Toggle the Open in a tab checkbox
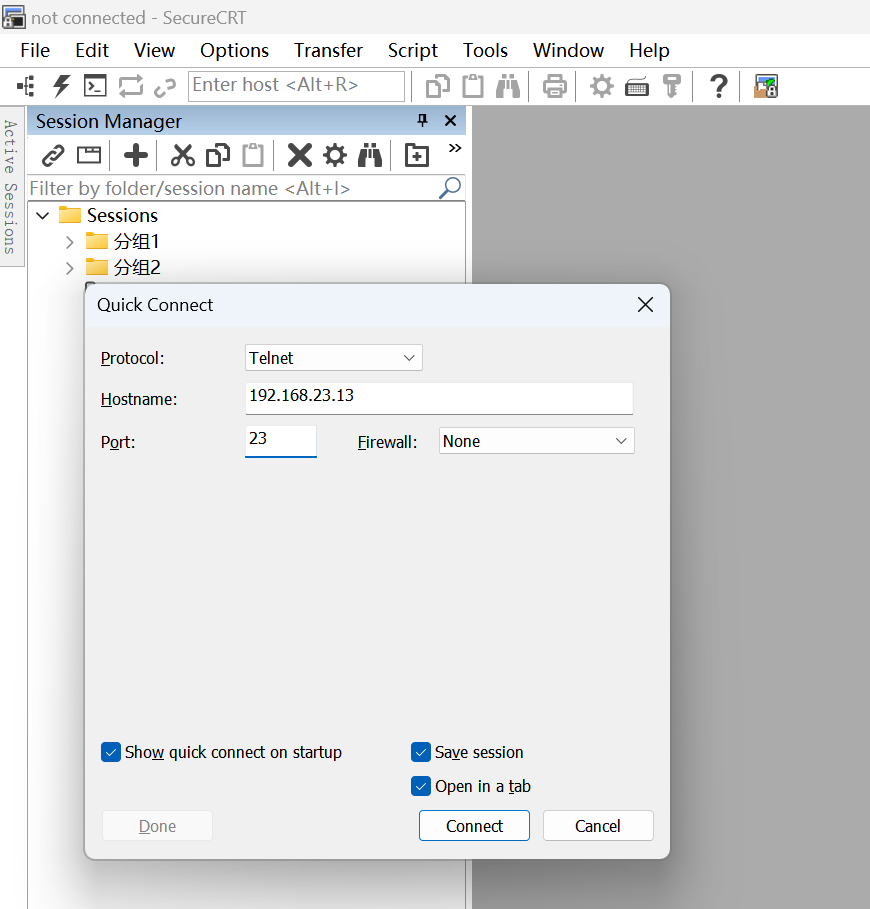This screenshot has width=870, height=909. (421, 786)
